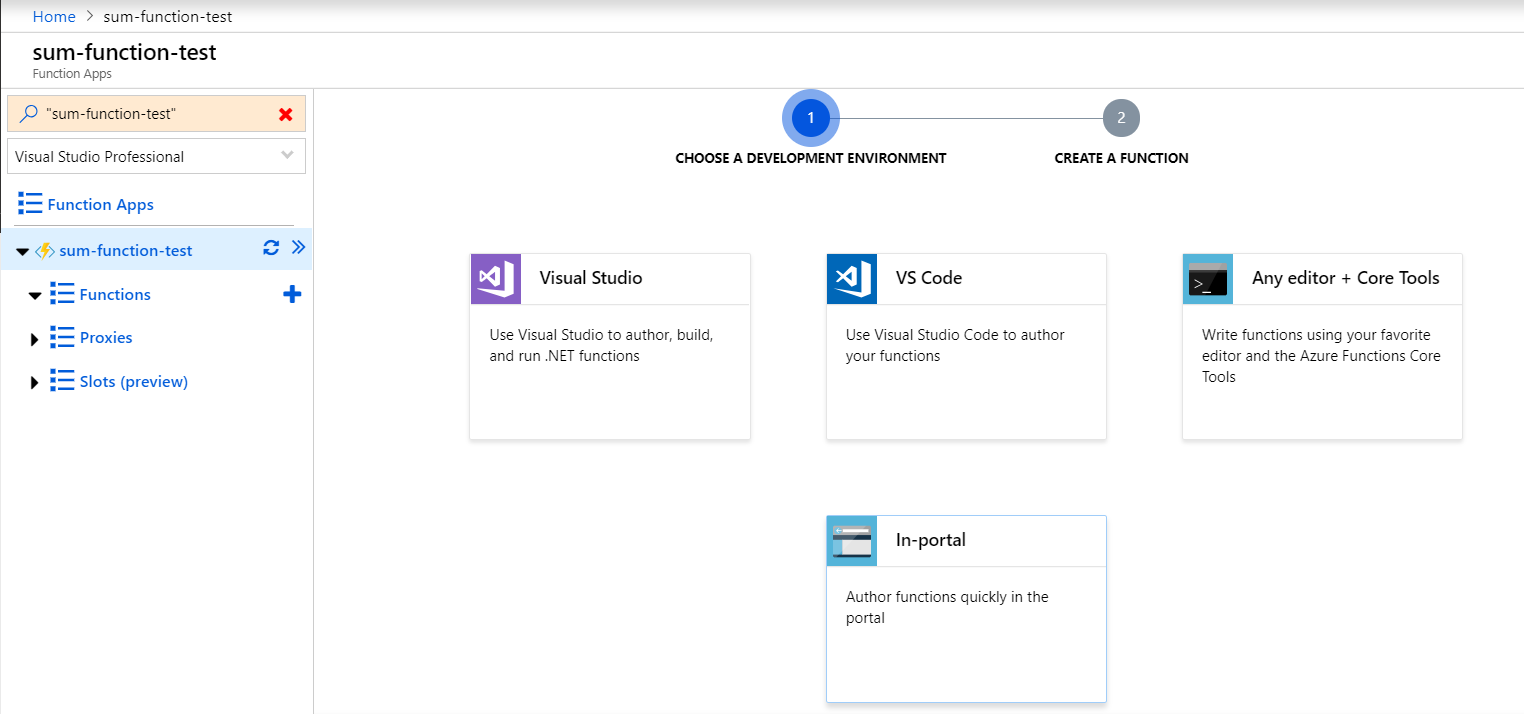Select step 1 Choose a Development Environment
Screen dimensions: 1524x714
click(x=811, y=118)
